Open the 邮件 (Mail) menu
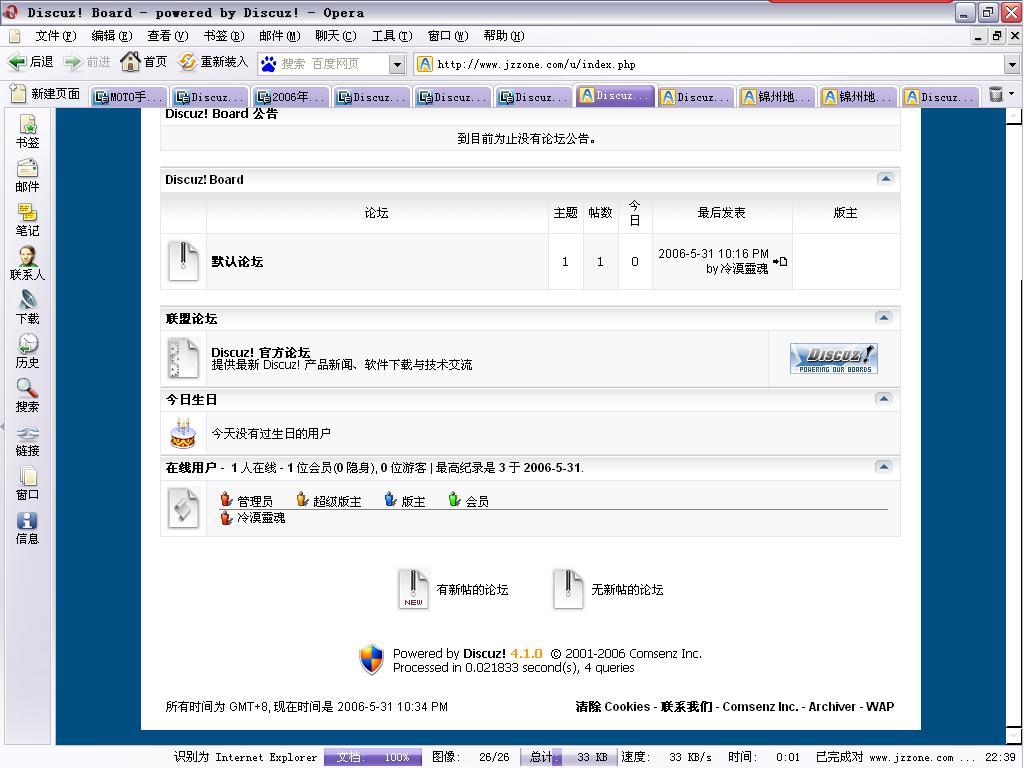The width and height of the screenshot is (1024, 768). [x=280, y=36]
